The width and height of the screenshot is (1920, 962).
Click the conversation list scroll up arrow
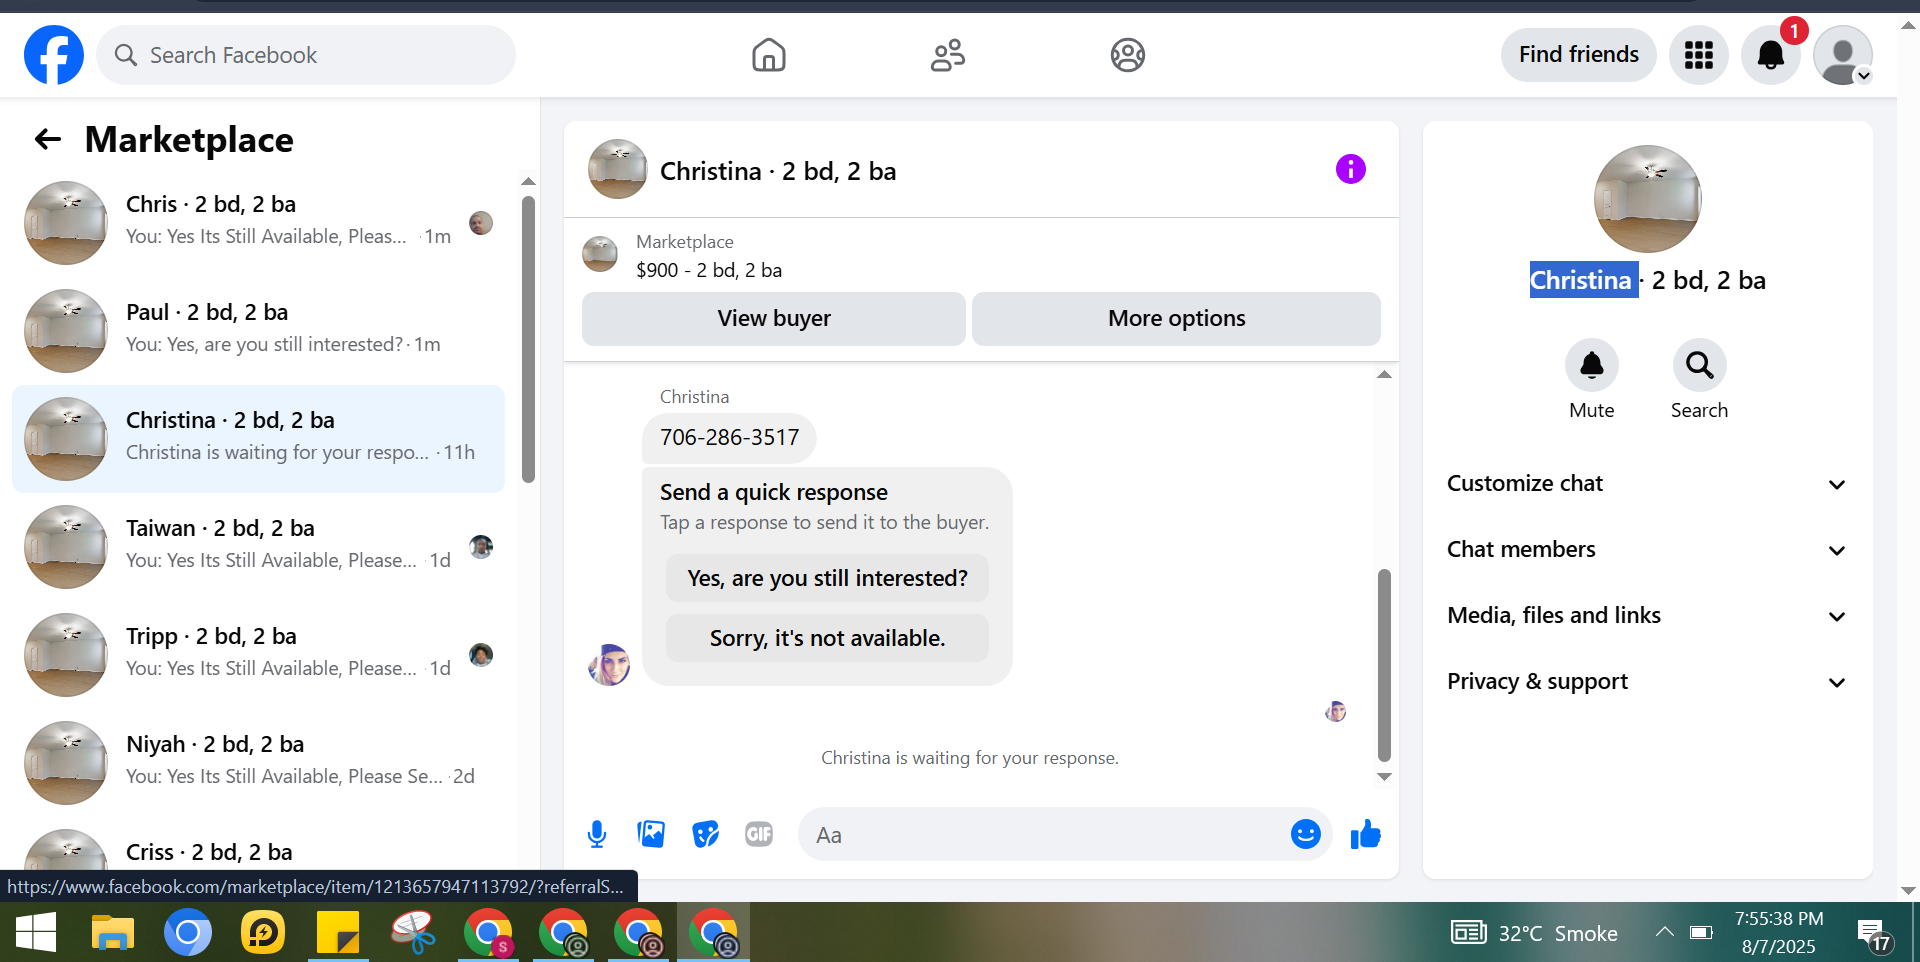click(528, 182)
